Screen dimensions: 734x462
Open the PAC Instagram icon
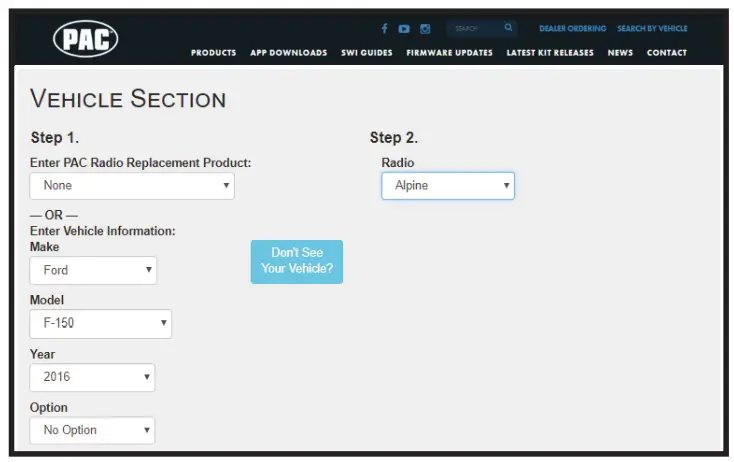(425, 29)
